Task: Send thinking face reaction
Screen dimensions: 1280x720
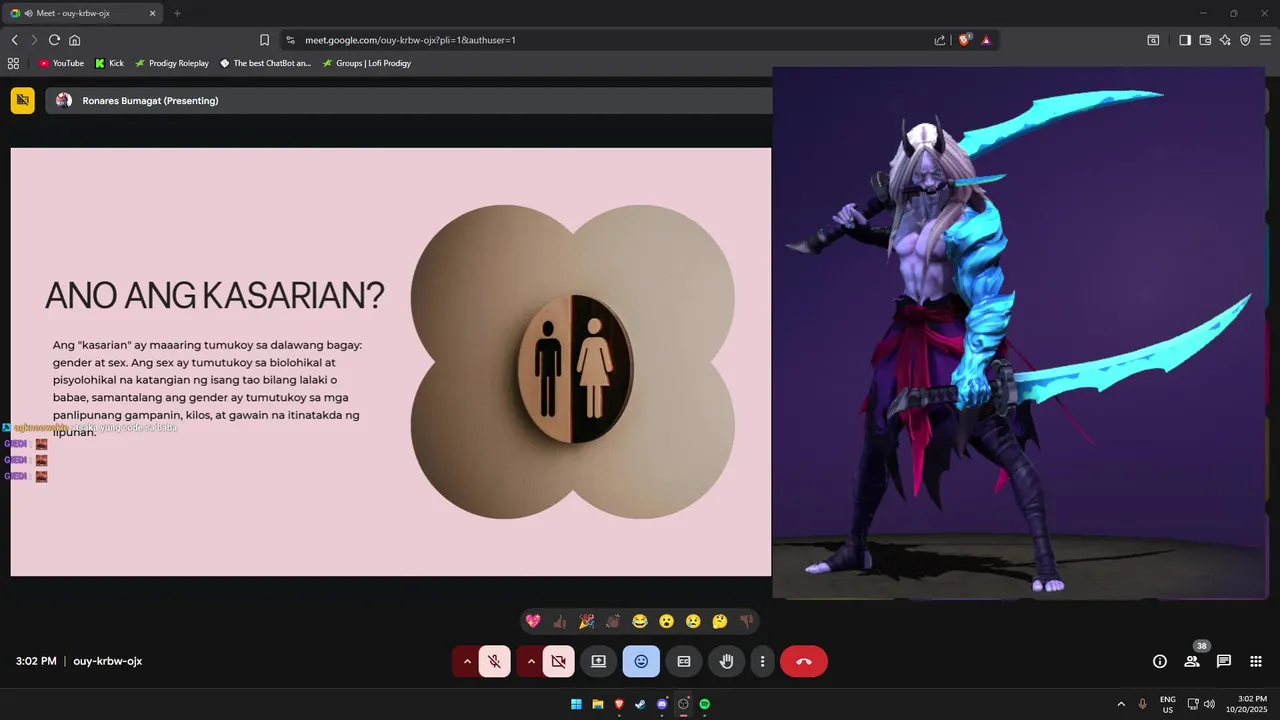Action: point(720,621)
